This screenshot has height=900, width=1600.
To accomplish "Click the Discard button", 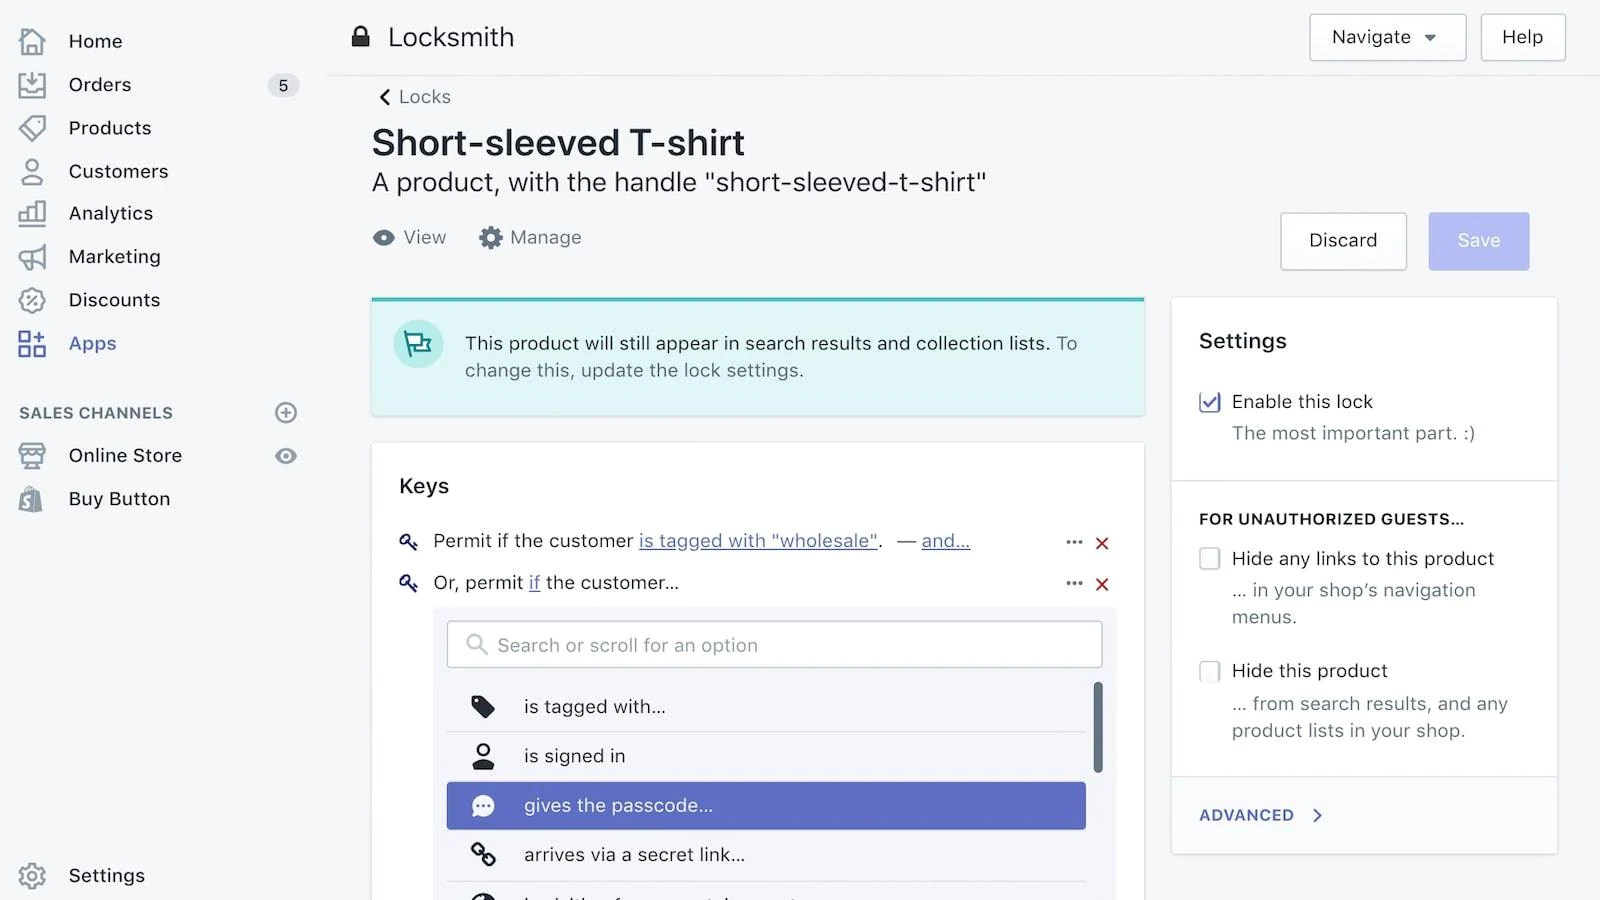I will coord(1343,241).
